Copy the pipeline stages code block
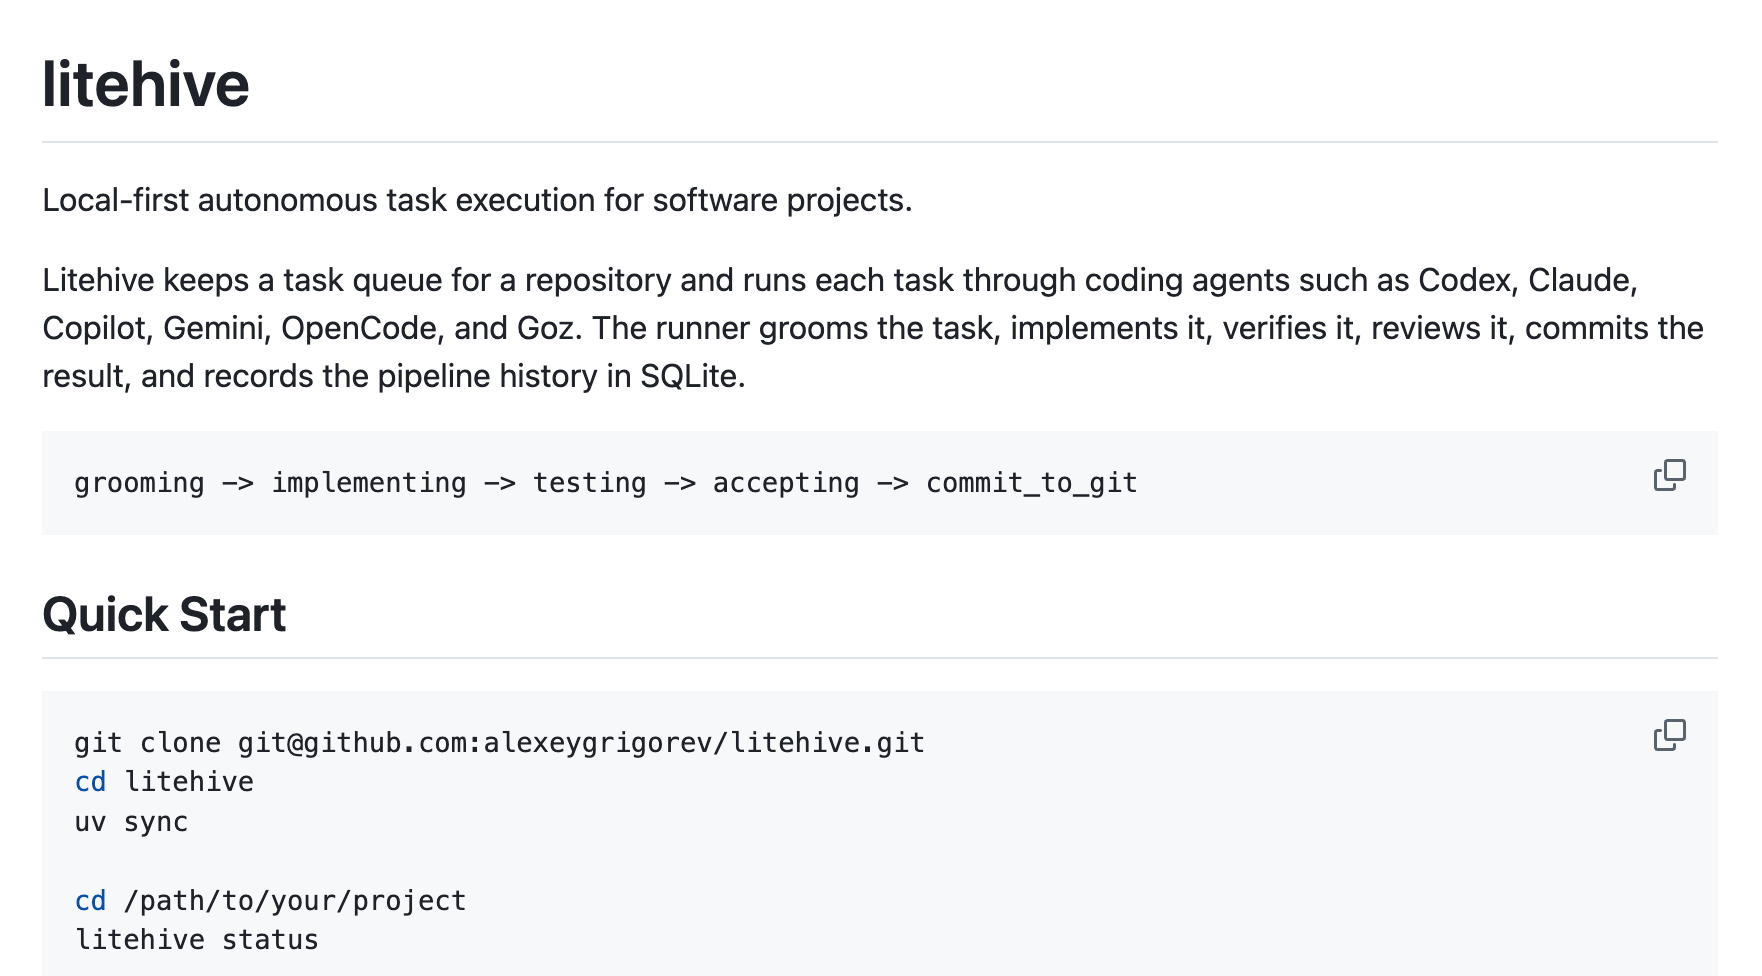The height and width of the screenshot is (976, 1762). 1669,475
